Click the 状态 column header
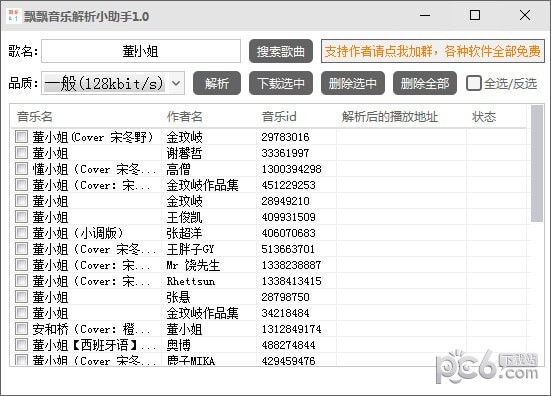The image size is (551, 396). (484, 116)
